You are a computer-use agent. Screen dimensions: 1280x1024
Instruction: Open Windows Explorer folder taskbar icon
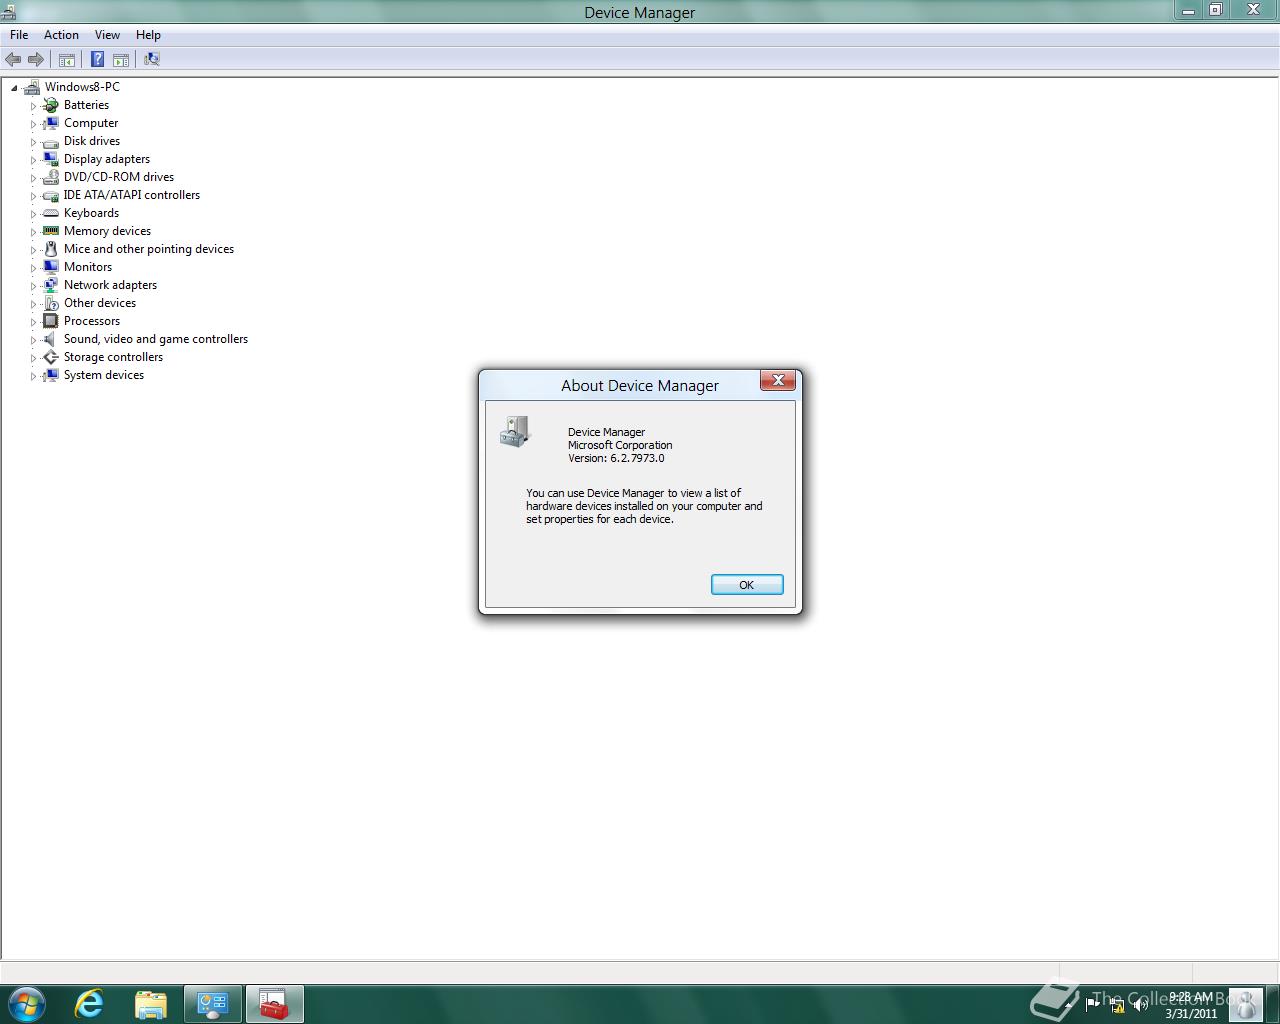151,1003
